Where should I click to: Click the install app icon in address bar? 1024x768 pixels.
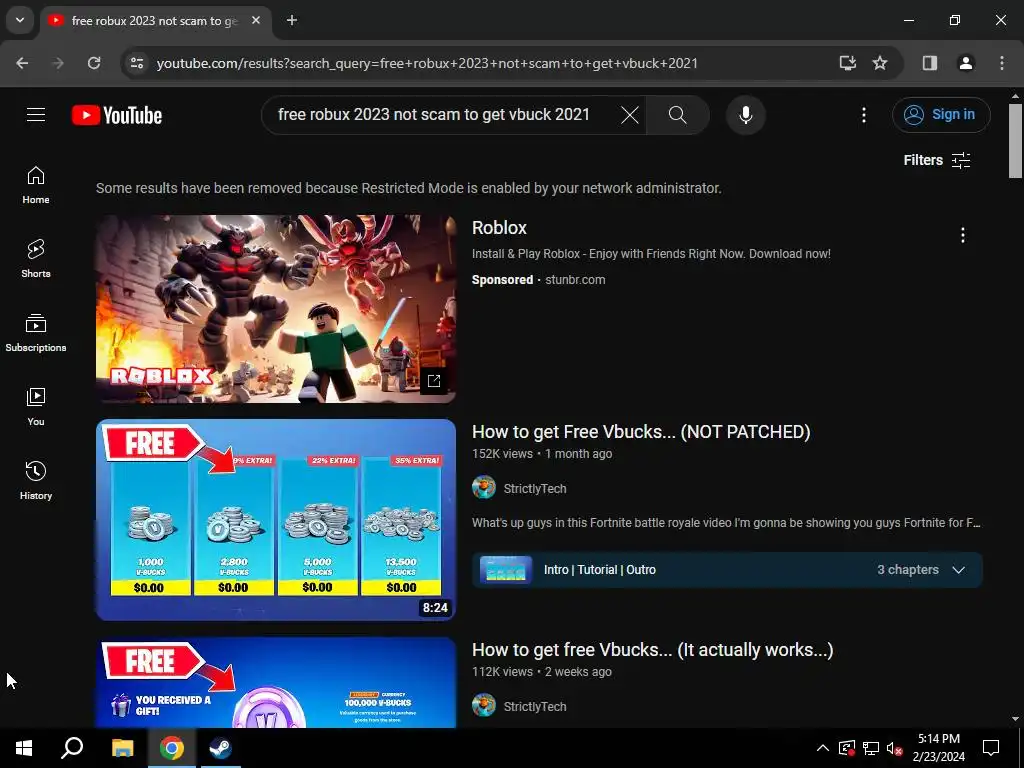pos(847,63)
